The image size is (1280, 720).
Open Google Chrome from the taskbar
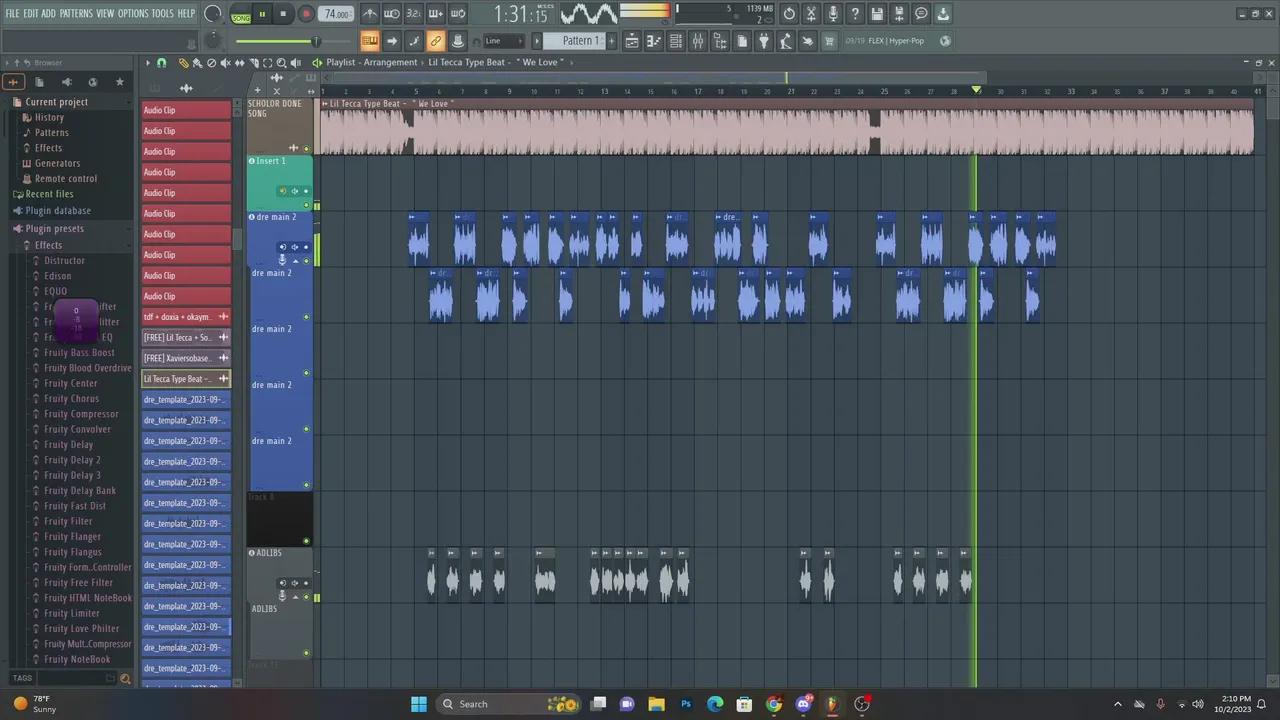(774, 704)
